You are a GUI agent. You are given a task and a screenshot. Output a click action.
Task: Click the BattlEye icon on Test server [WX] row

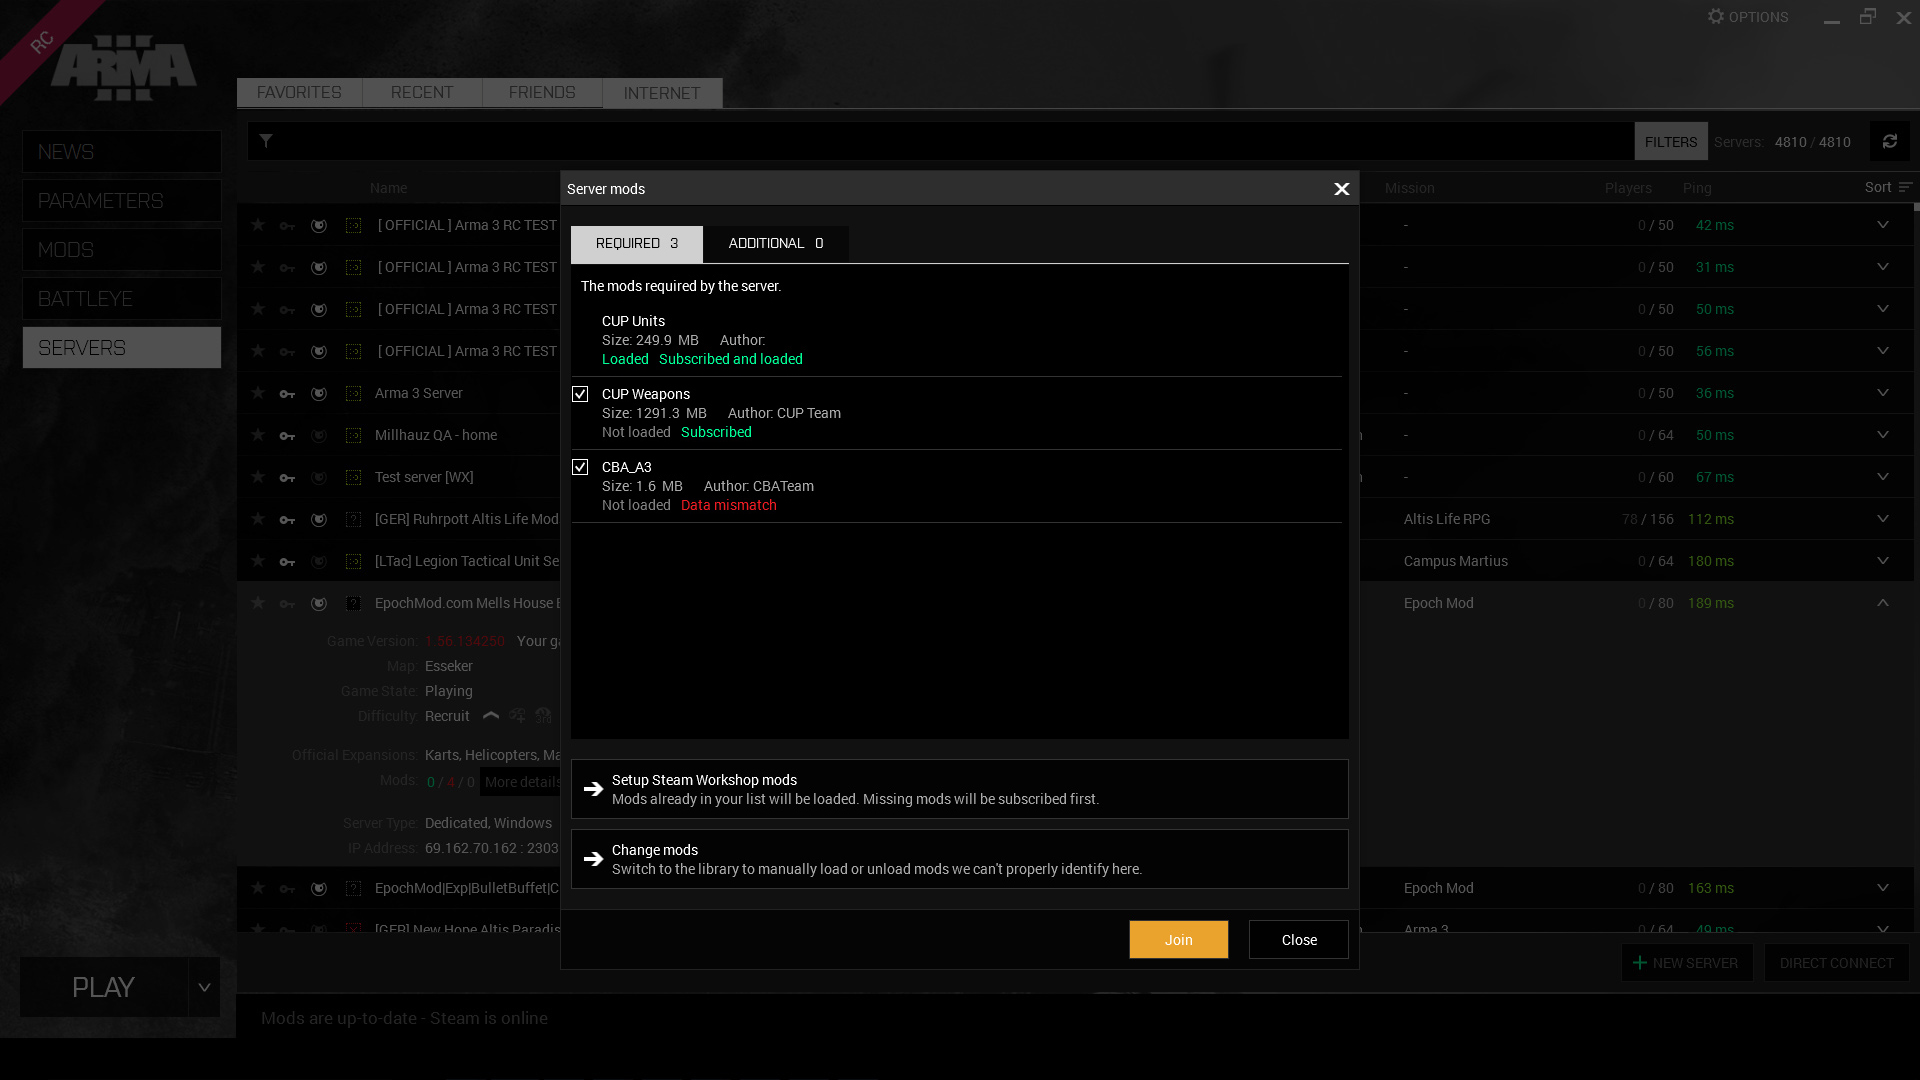point(319,477)
